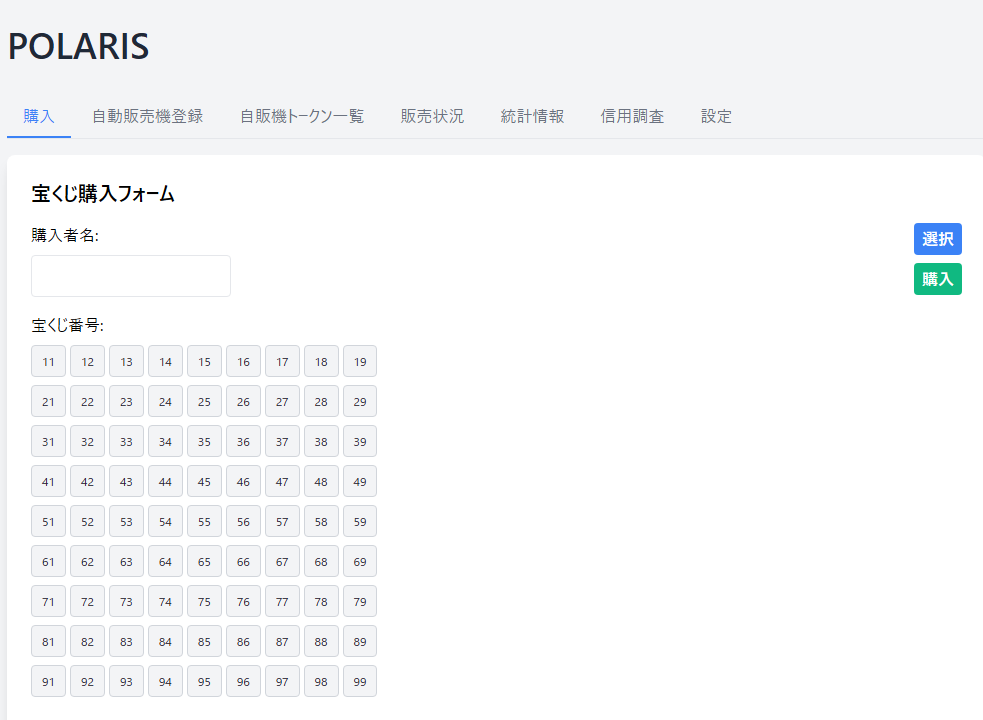Viewport: 983px width, 720px height.
Task: Focus the 購入者名 input field
Action: pos(131,276)
